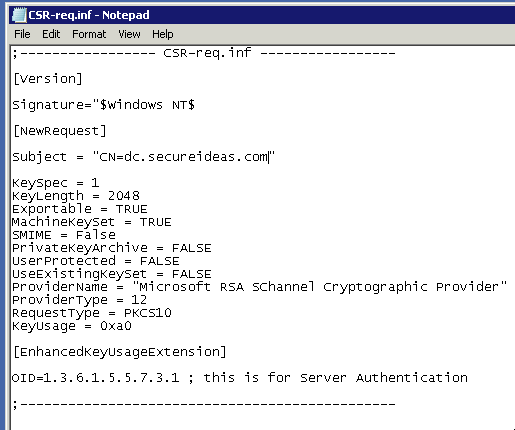Click the KeyLength value 2048
This screenshot has height=430, width=515.
[x=124, y=196]
